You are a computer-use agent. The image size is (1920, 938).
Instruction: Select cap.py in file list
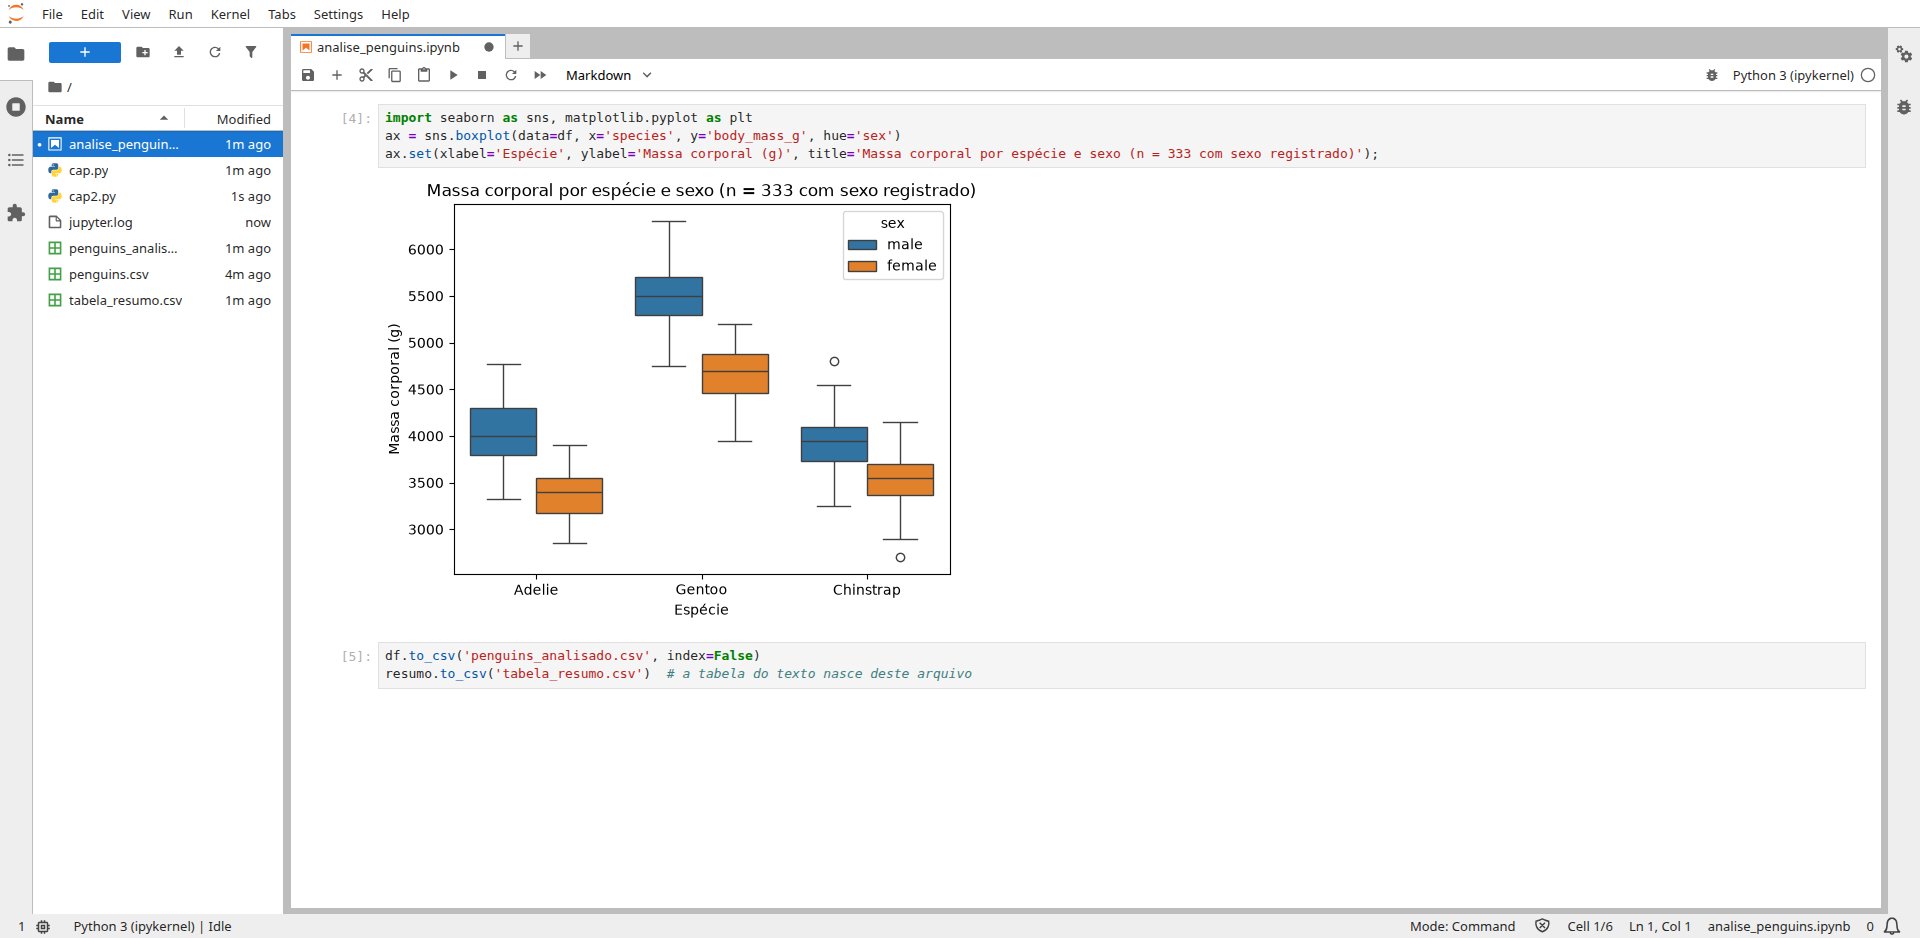(x=158, y=170)
